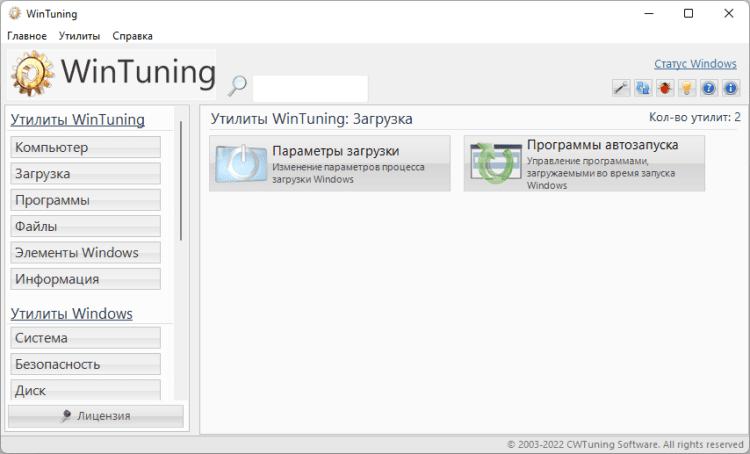The image size is (750, 454).
Task: Click the CWTuning Software copyright text
Action: [625, 444]
